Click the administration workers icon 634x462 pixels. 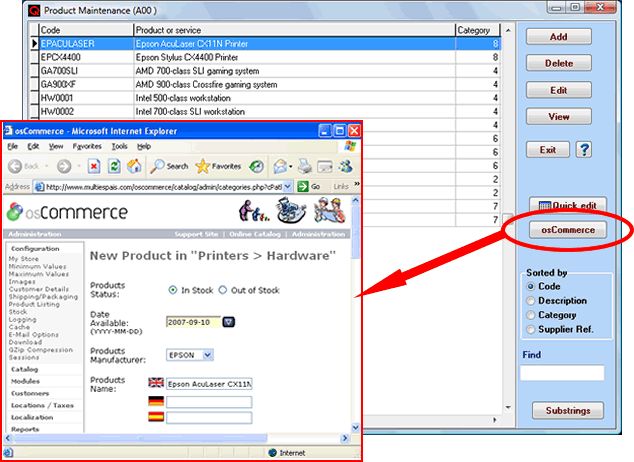(330, 210)
